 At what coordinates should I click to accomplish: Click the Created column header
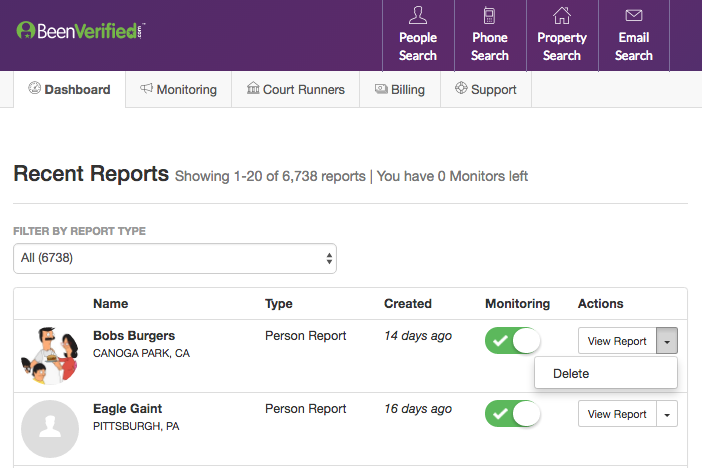[x=408, y=304]
